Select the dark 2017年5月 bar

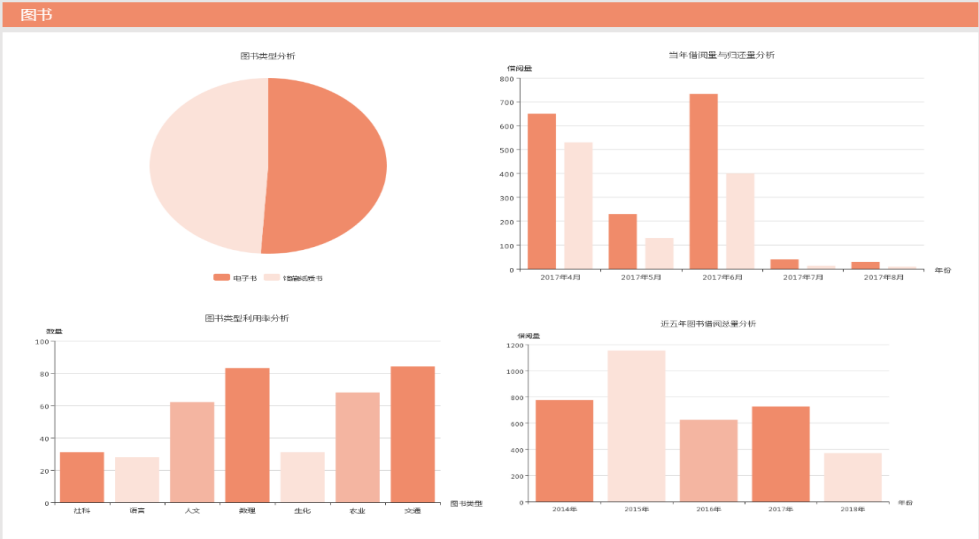[x=622, y=241]
